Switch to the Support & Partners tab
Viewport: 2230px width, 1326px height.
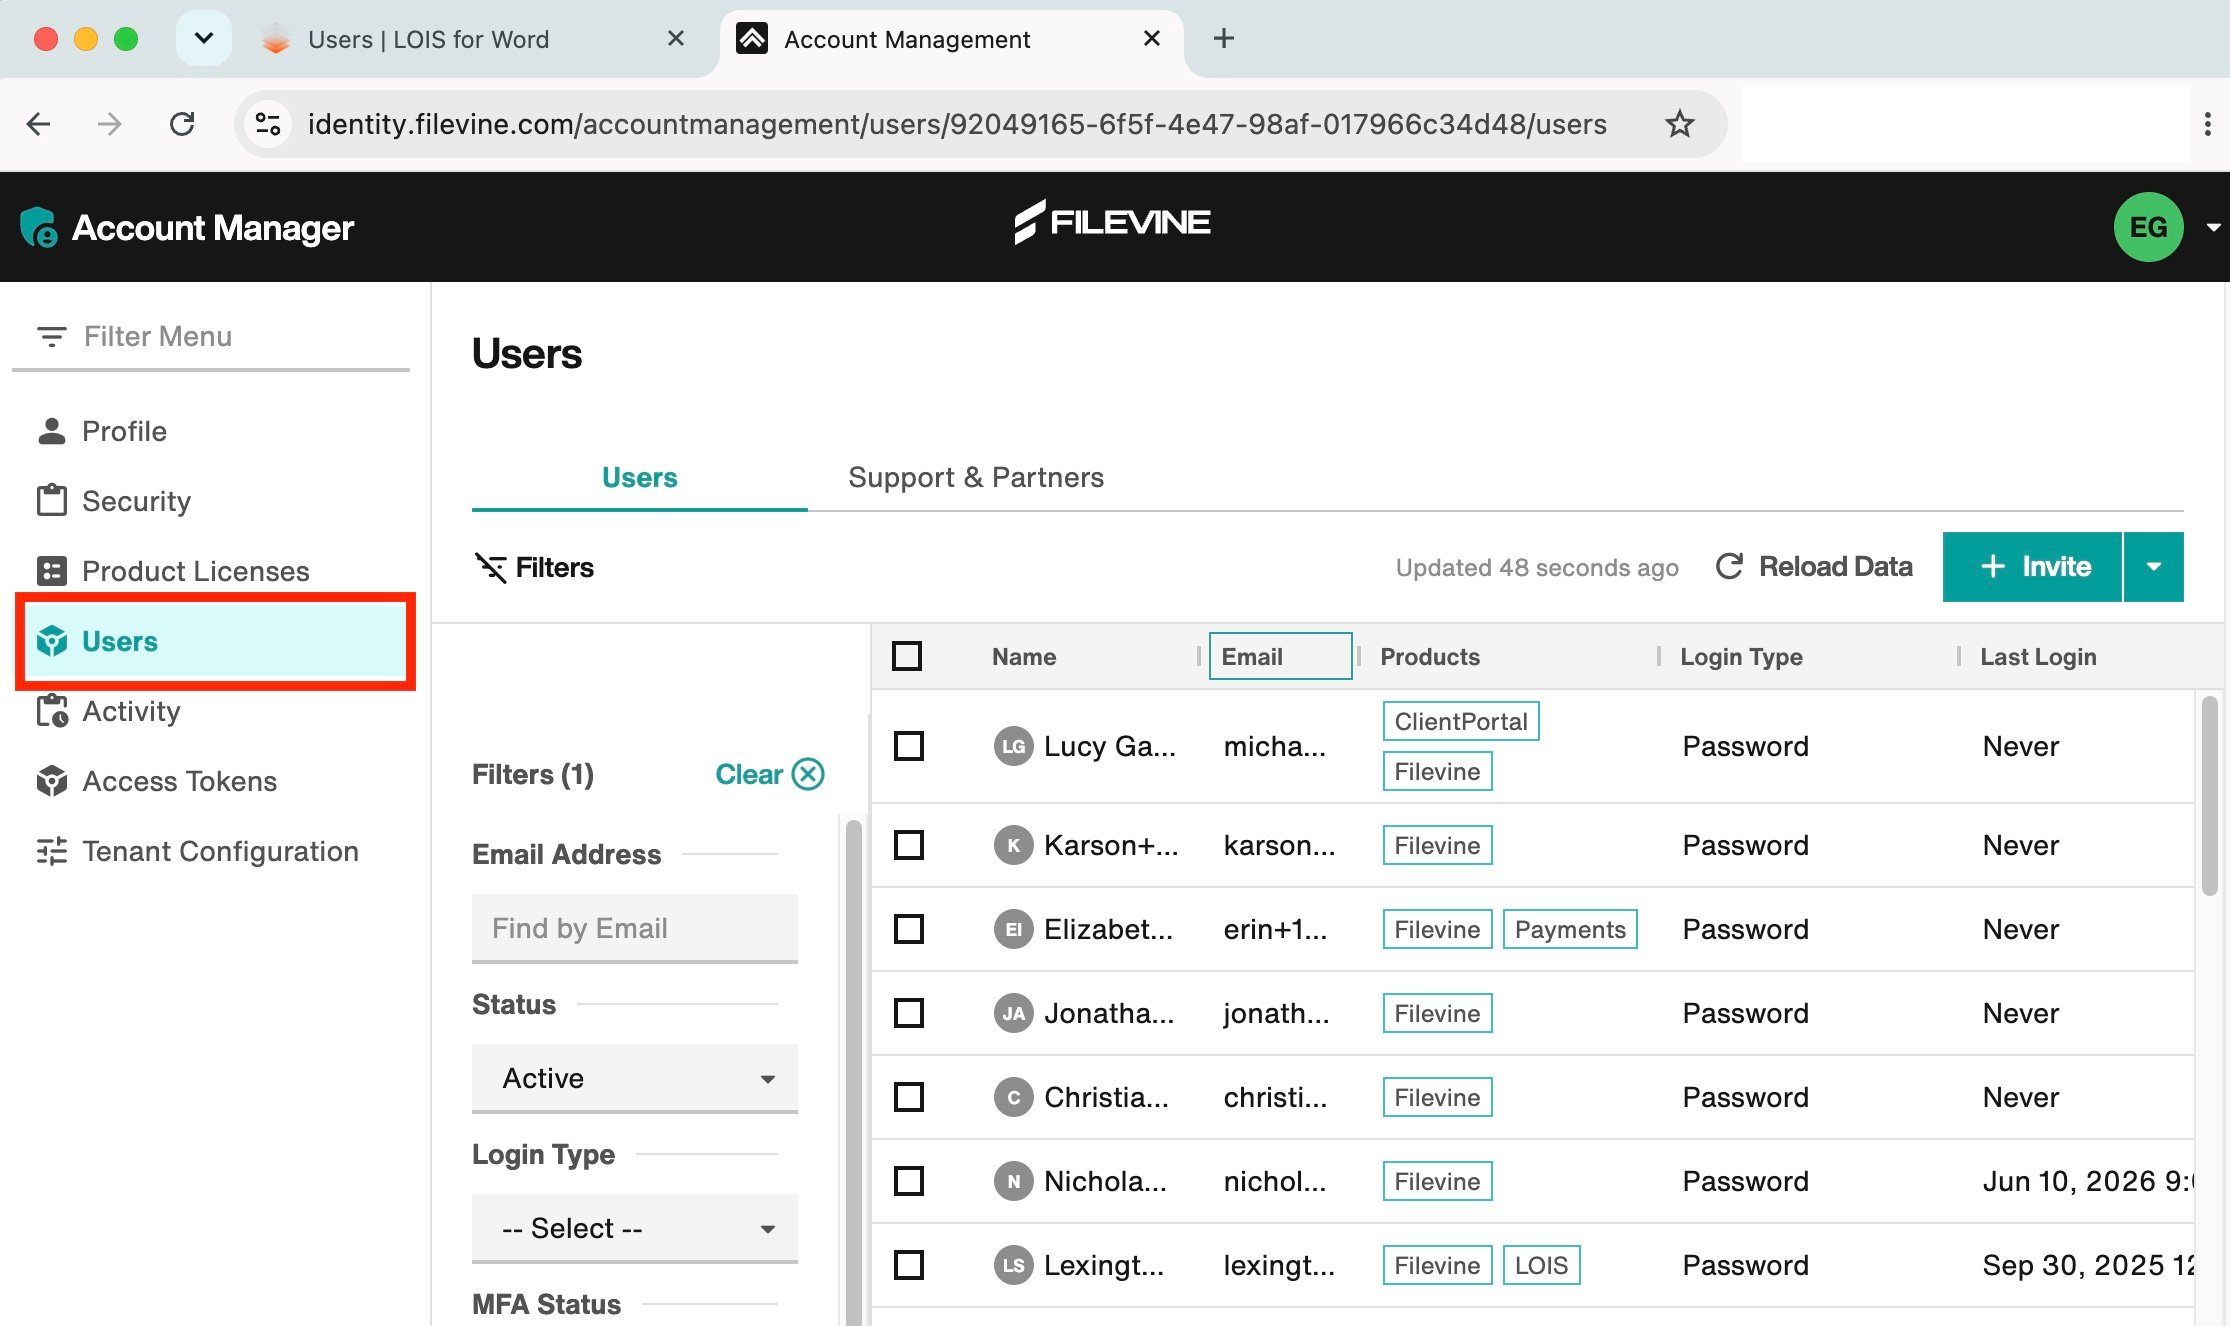click(x=976, y=478)
